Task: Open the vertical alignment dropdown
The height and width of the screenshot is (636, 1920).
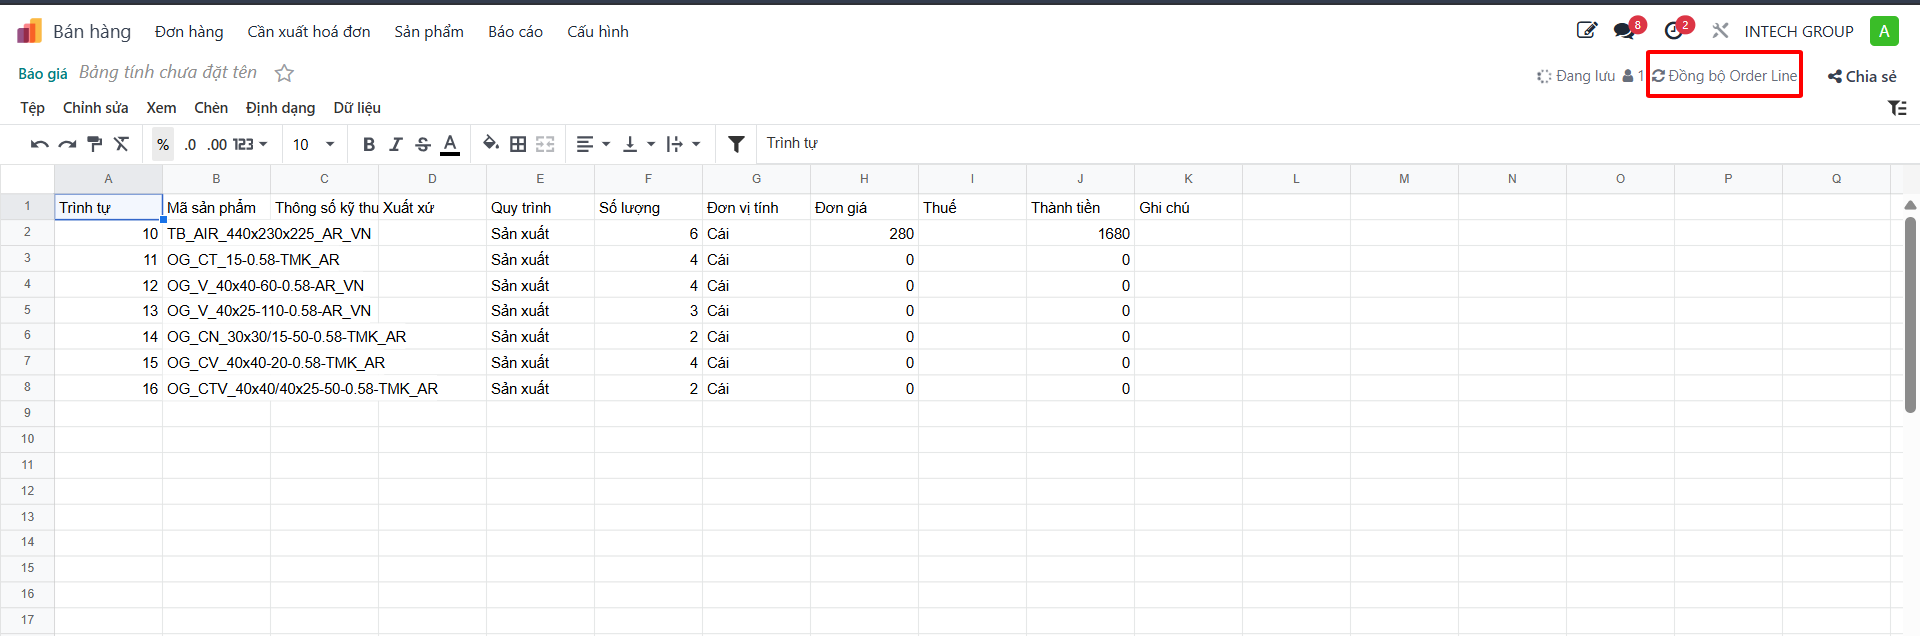Action: (x=639, y=144)
